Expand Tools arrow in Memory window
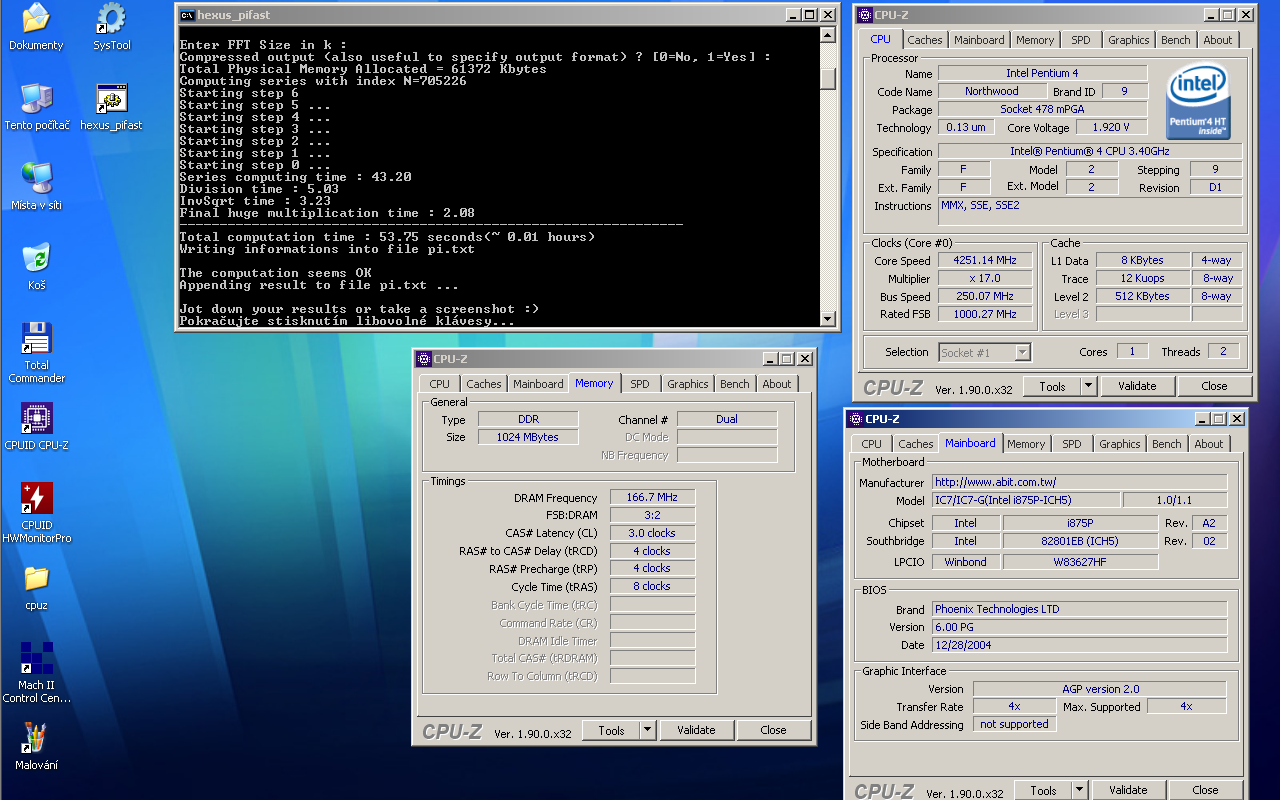The image size is (1280, 800). point(648,730)
